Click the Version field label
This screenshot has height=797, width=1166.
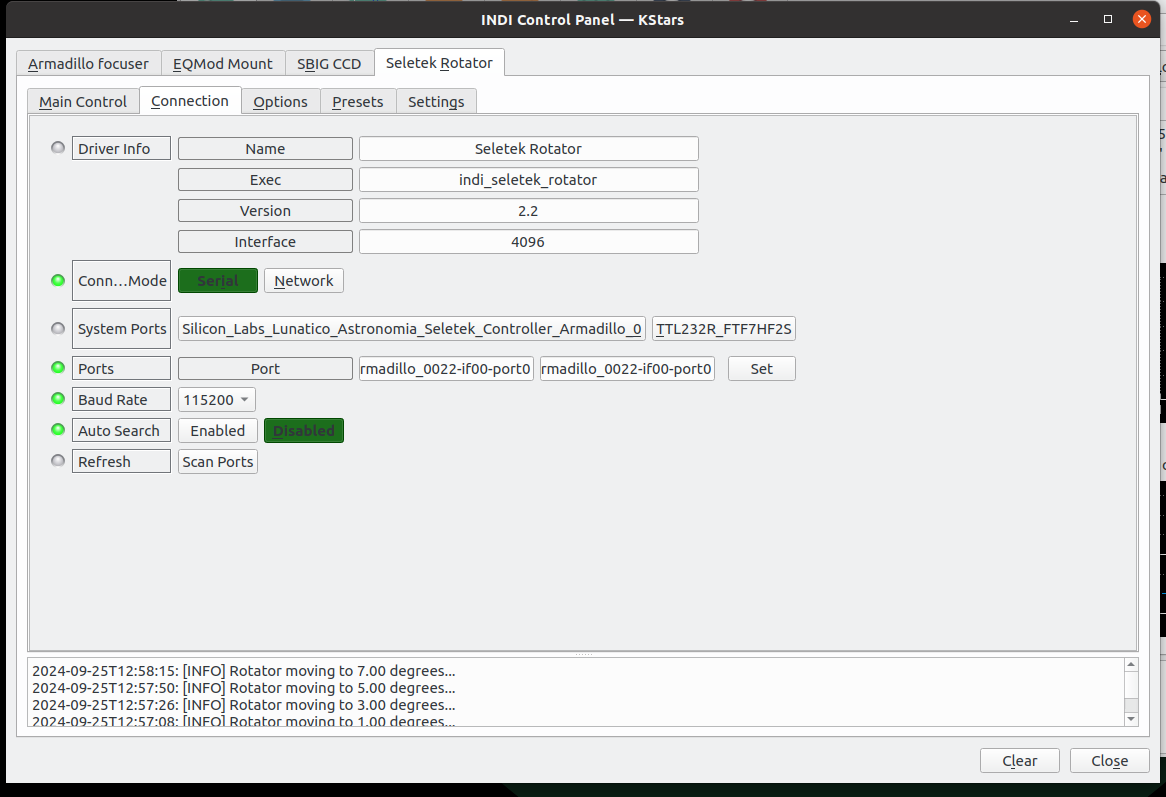point(265,211)
